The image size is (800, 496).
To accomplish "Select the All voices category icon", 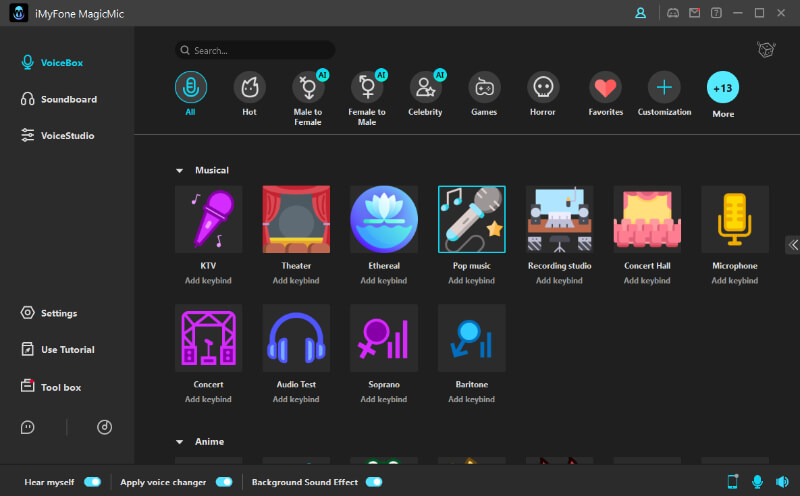I will (x=191, y=87).
